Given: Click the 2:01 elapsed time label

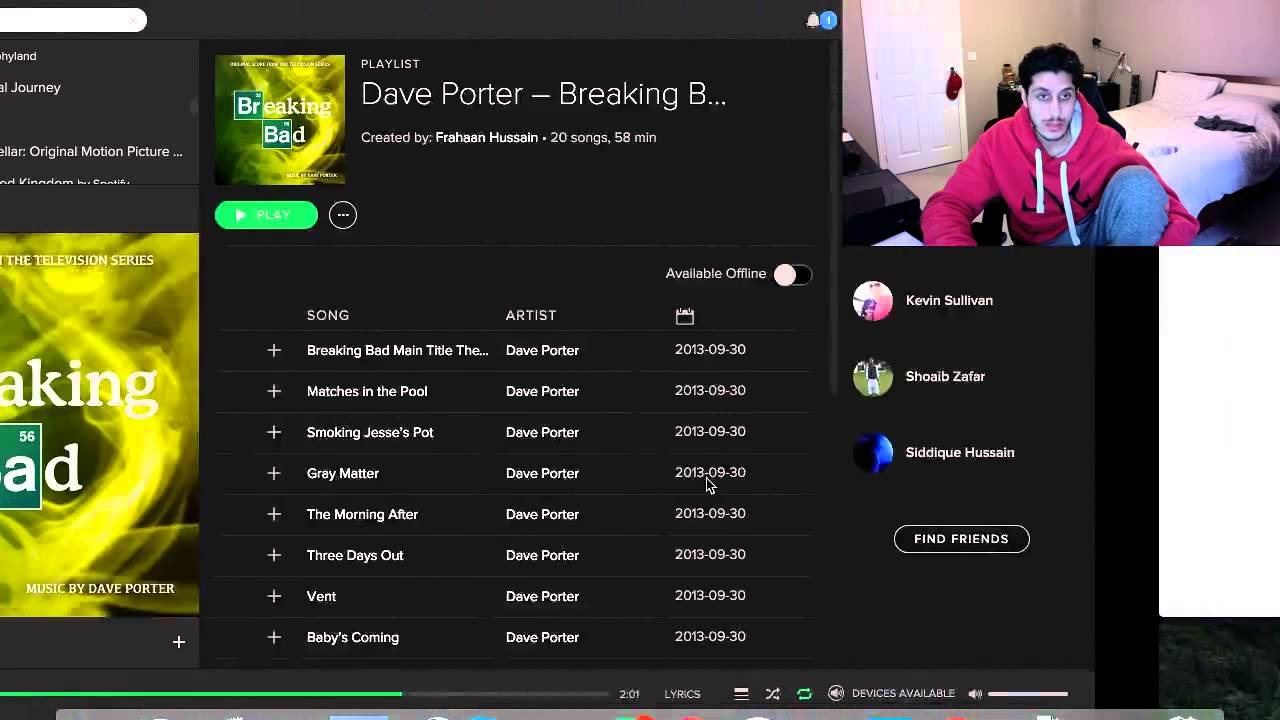Looking at the screenshot, I should pyautogui.click(x=629, y=694).
